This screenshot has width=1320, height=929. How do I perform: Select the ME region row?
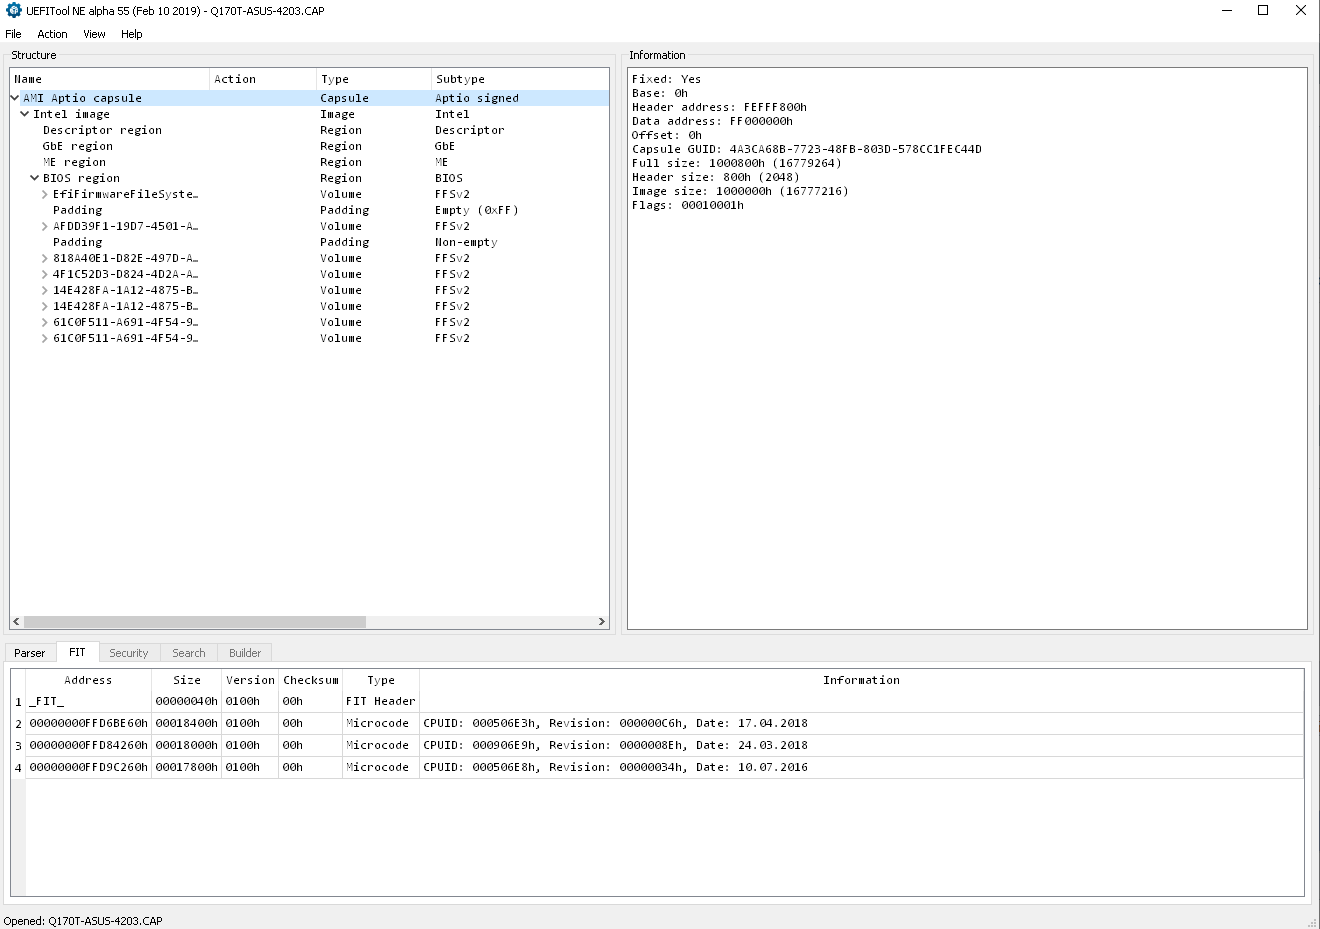309,162
